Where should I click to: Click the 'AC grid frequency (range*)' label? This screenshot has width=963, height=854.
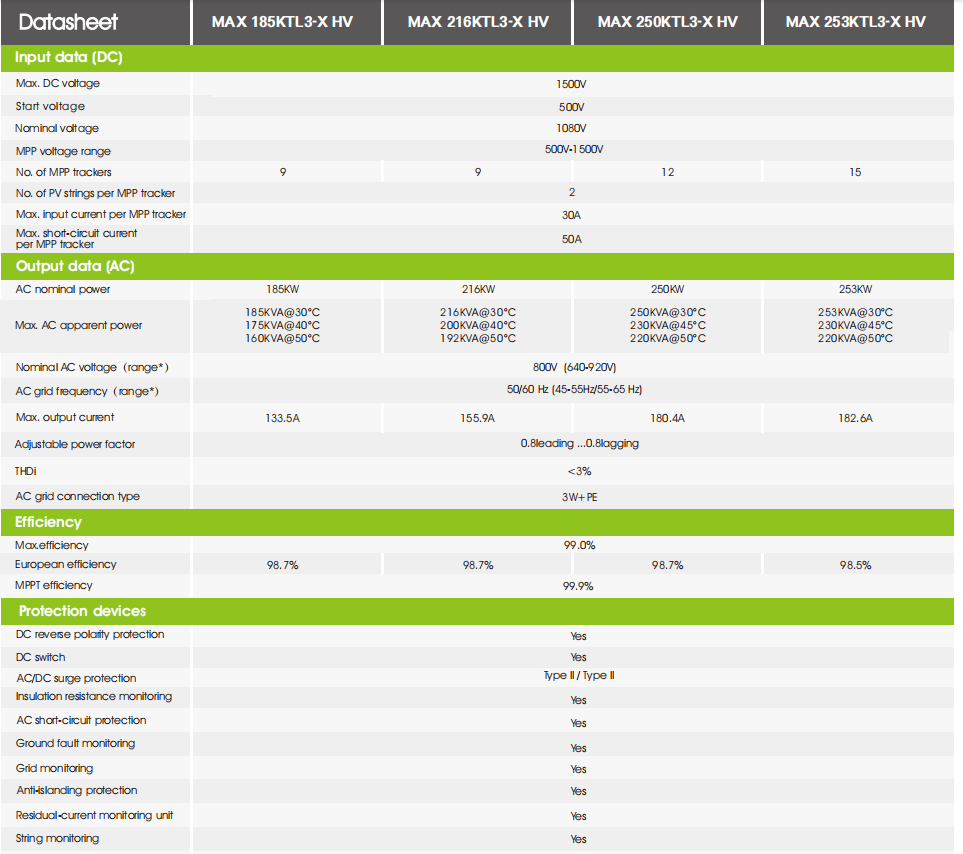click(x=87, y=391)
